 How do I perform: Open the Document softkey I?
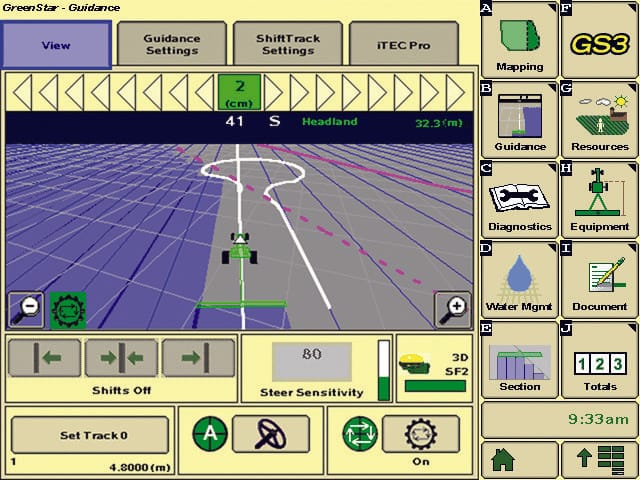coord(599,280)
